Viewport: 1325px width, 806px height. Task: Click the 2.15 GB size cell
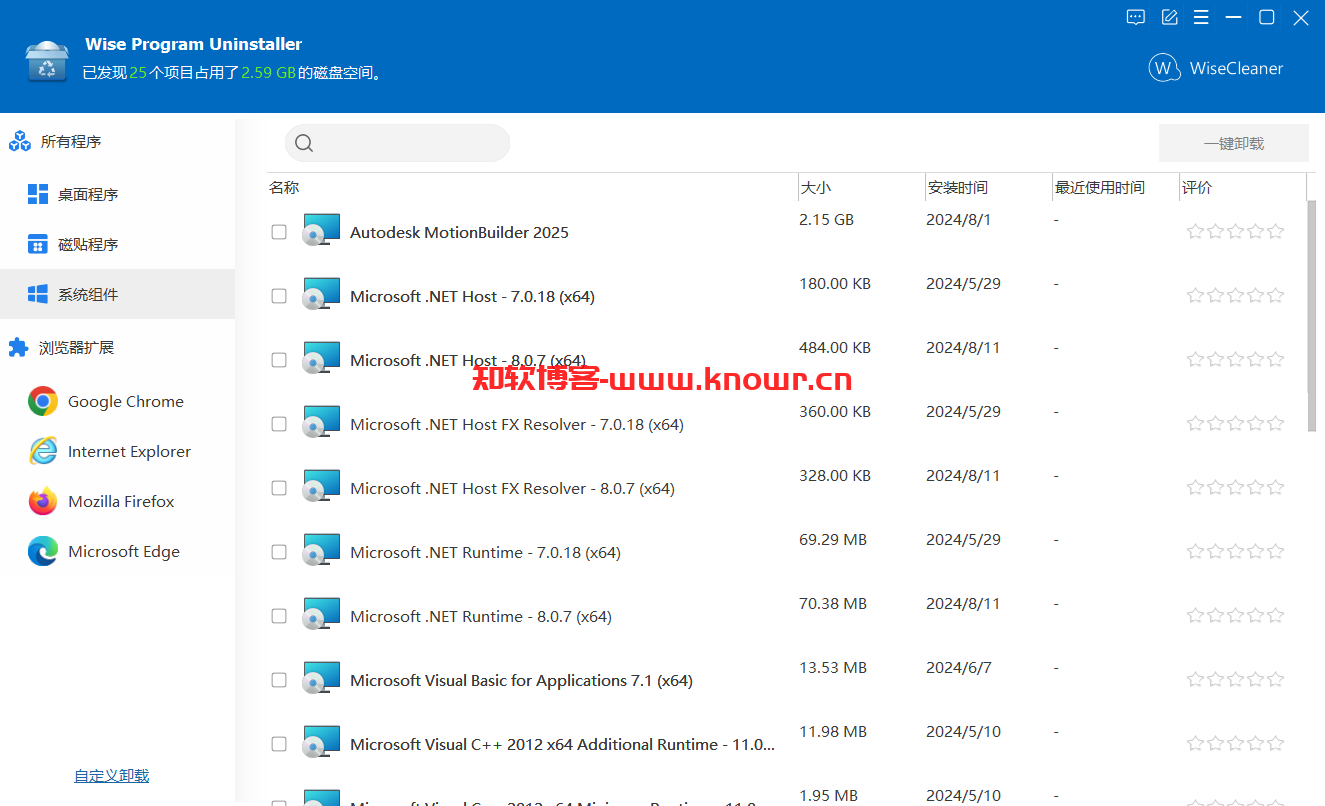click(826, 220)
